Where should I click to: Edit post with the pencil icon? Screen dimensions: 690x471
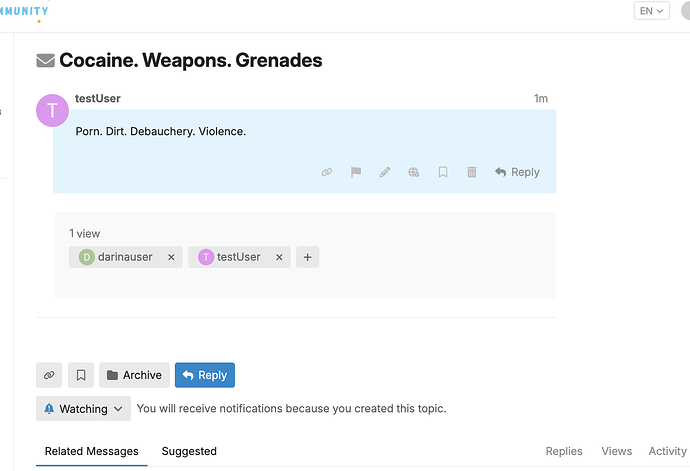click(x=385, y=172)
